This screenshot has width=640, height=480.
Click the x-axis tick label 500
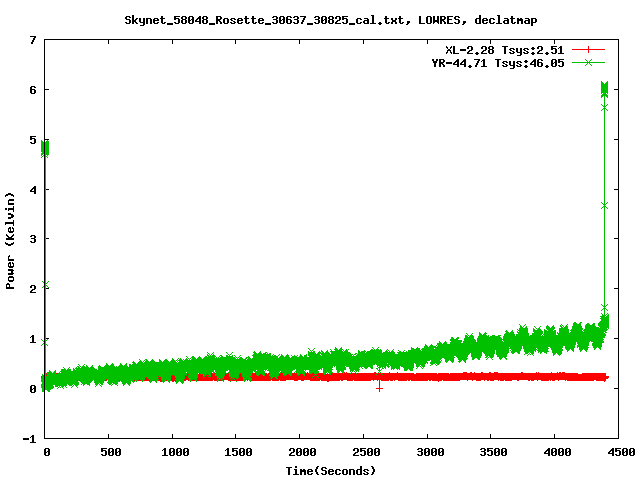click(x=111, y=452)
